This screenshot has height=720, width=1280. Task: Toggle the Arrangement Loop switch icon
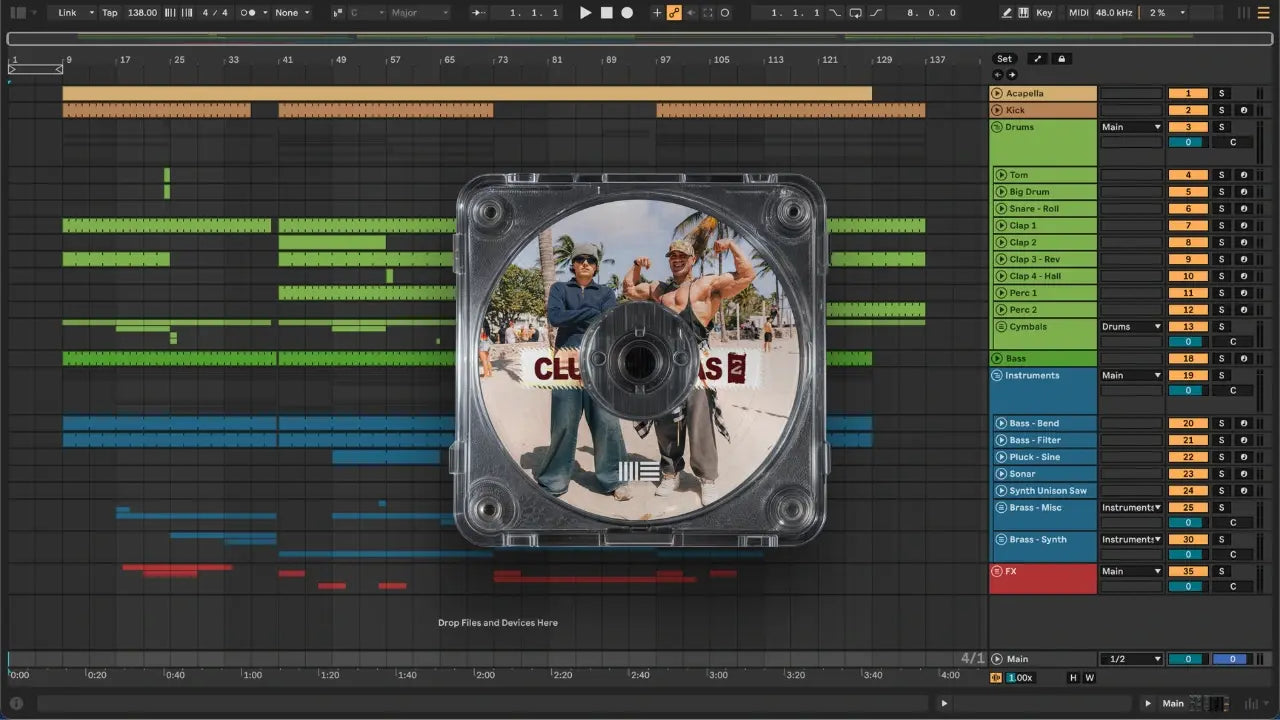[x=856, y=13]
